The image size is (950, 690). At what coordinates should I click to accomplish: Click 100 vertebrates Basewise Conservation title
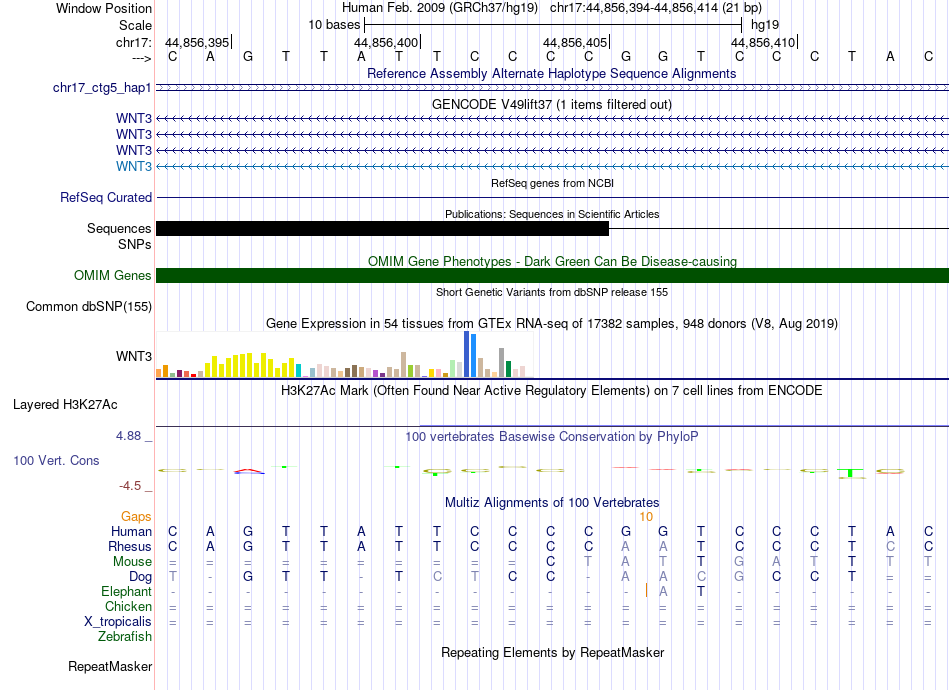(552, 436)
